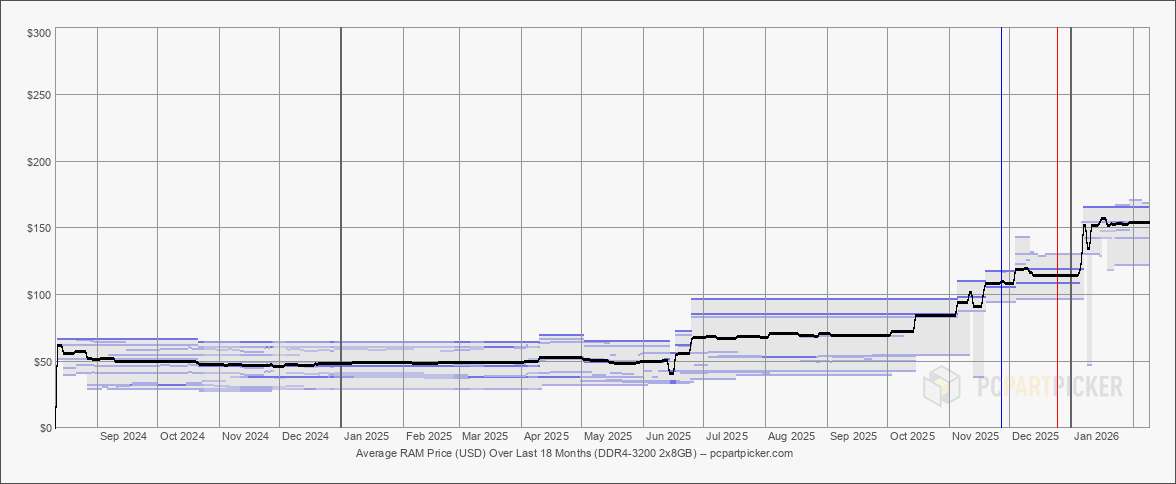Select the $50 price axis label
Viewport: 1176px width, 484px height.
pos(42,361)
